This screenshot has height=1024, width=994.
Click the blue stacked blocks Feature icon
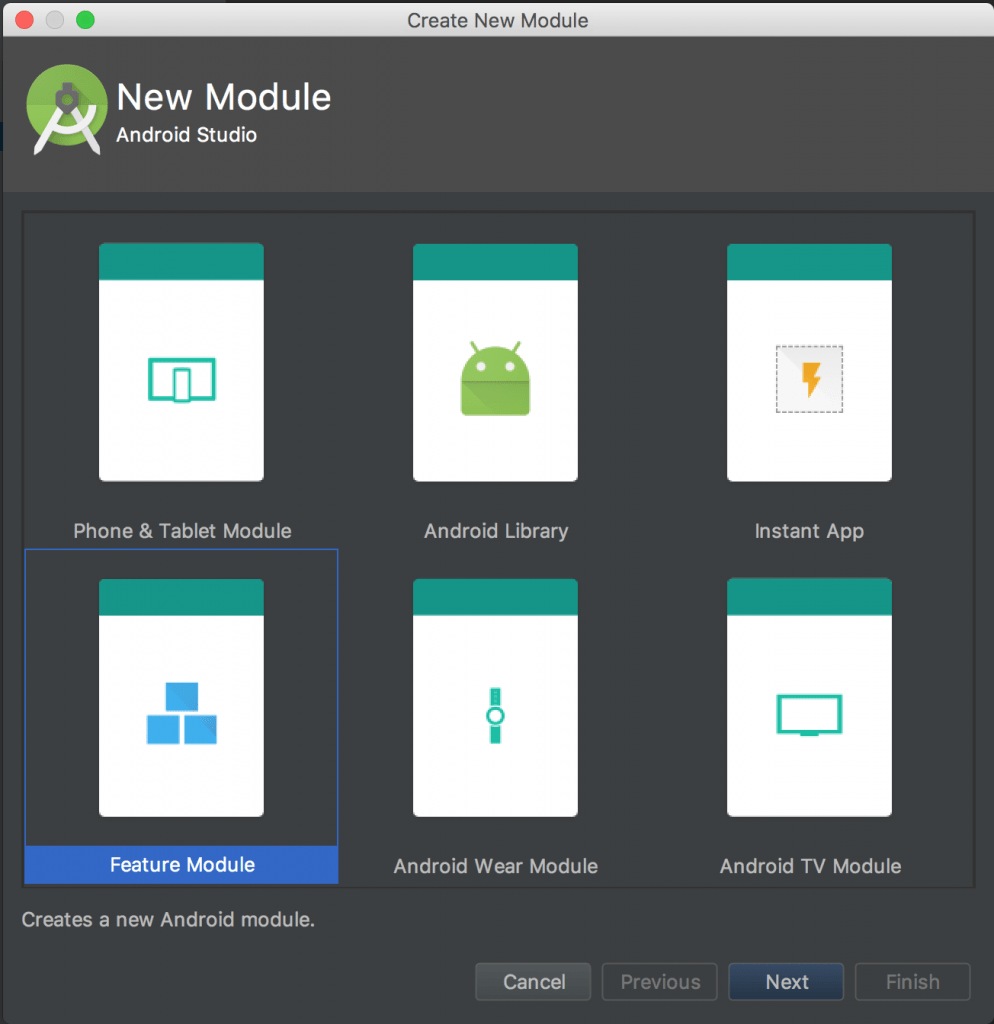tap(181, 713)
